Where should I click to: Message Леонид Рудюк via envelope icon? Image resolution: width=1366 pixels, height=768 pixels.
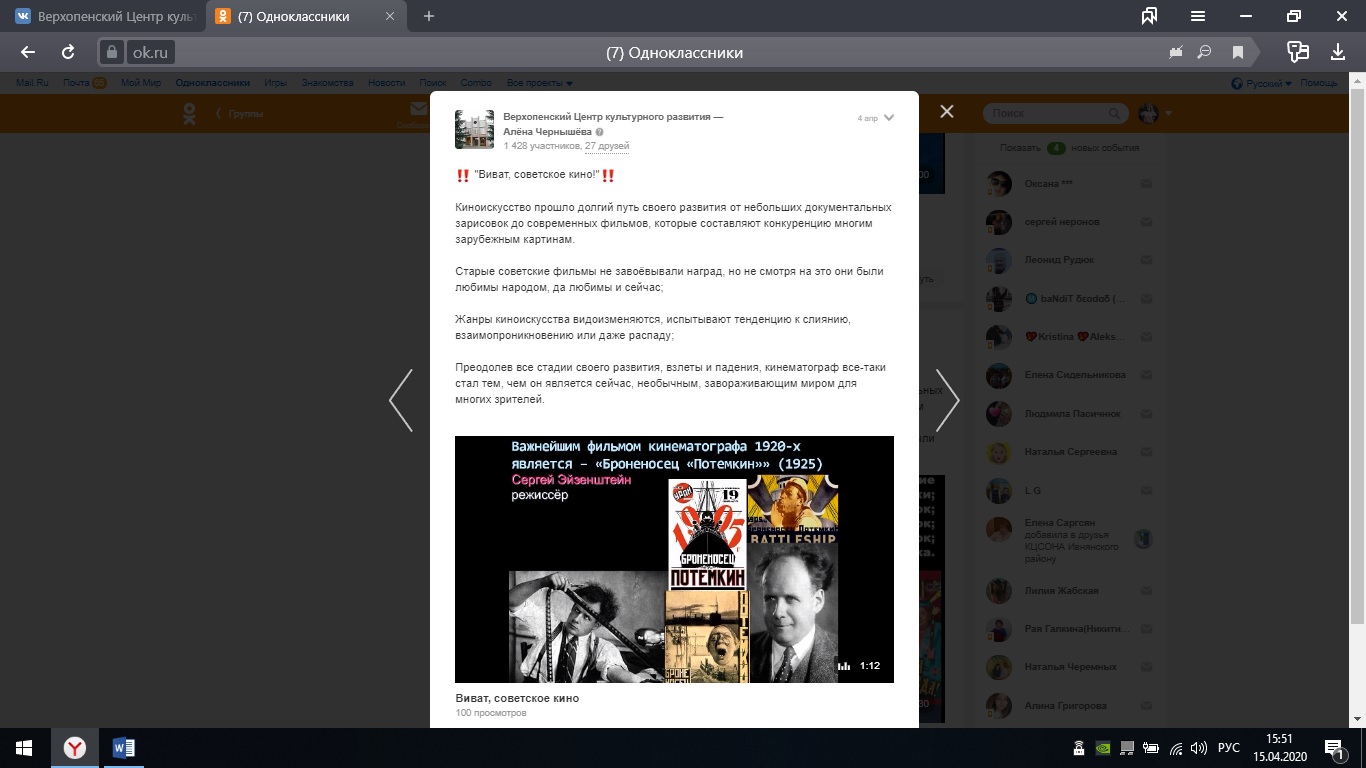[x=1146, y=260]
